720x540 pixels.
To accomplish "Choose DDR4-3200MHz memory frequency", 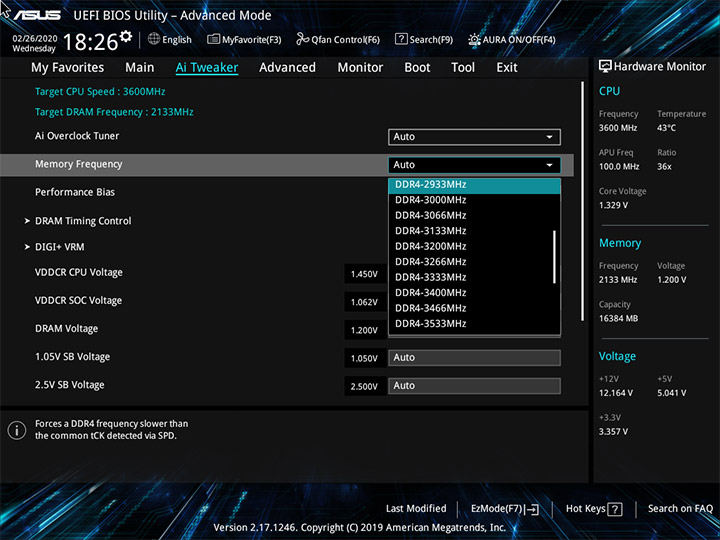I will (474, 247).
